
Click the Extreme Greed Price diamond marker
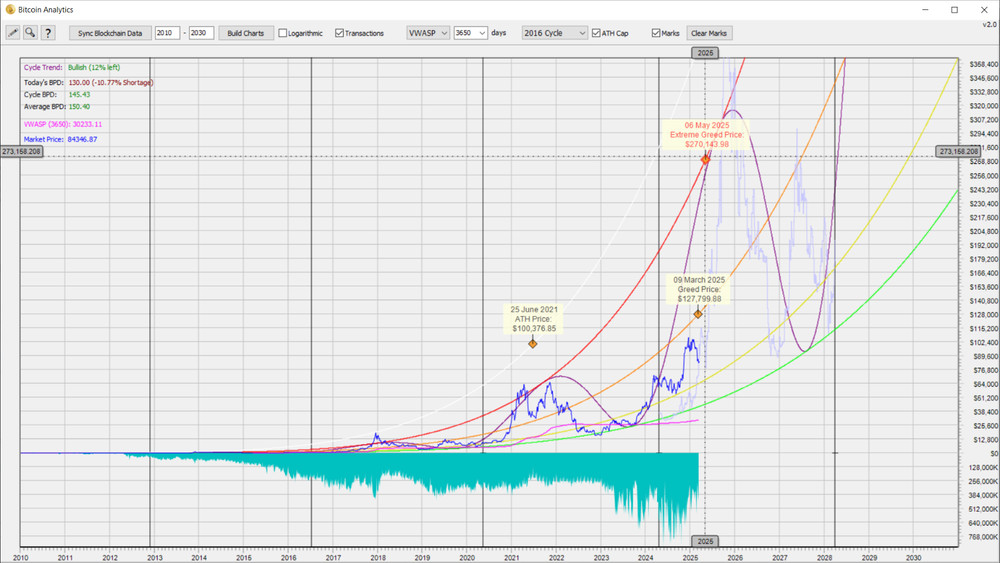pyautogui.click(x=705, y=159)
